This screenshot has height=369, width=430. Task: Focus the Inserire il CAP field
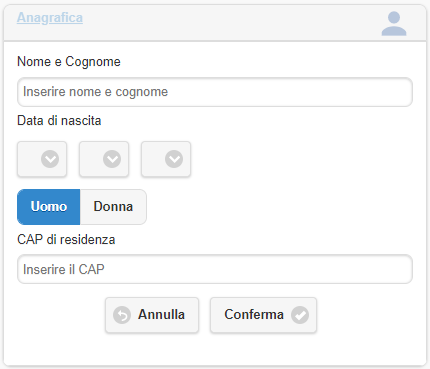tap(215, 269)
